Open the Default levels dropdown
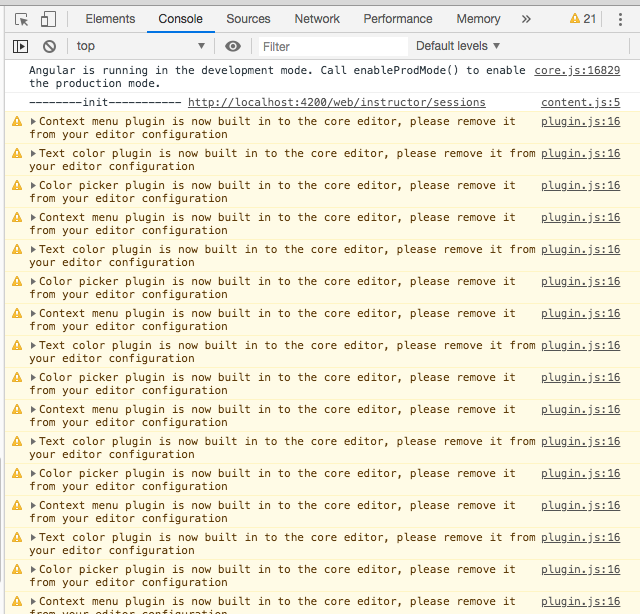This screenshot has height=614, width=640. point(458,46)
